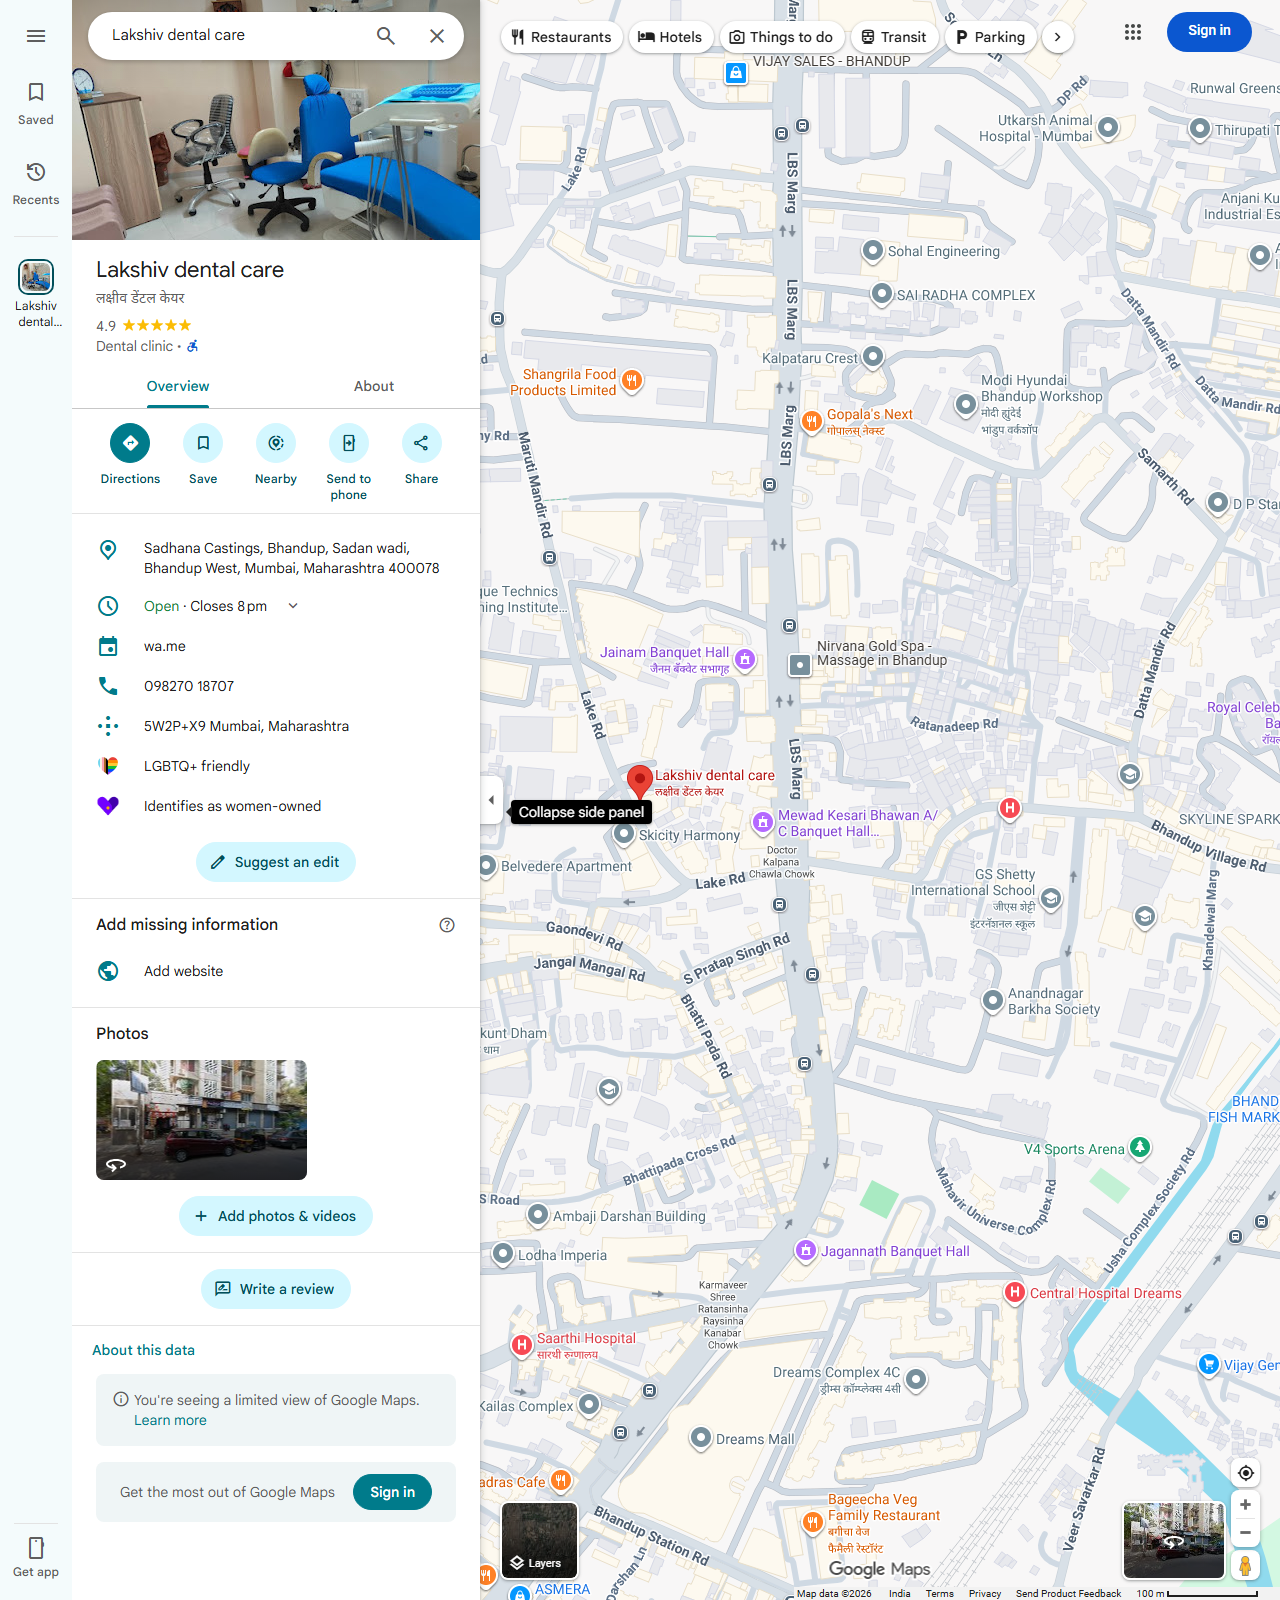Open Layers map type switcher
The height and width of the screenshot is (1600, 1280).
coord(540,1540)
